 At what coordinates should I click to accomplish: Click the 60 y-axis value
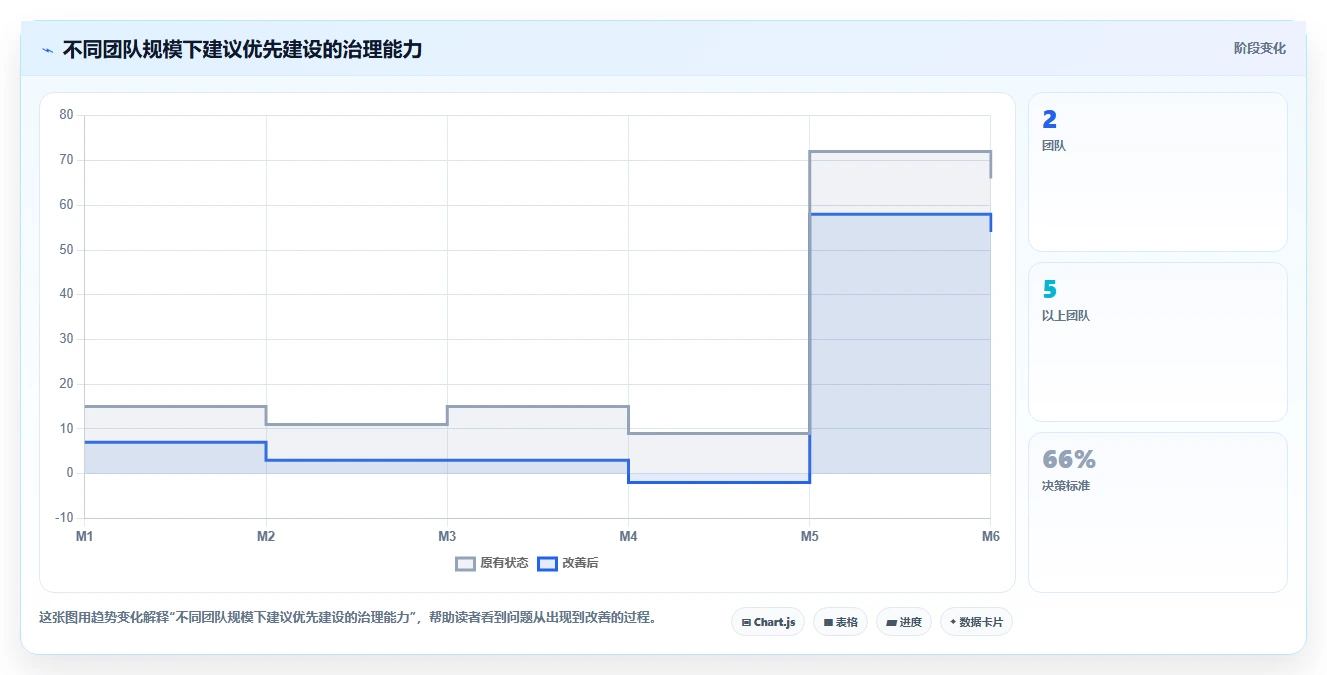[x=67, y=205]
